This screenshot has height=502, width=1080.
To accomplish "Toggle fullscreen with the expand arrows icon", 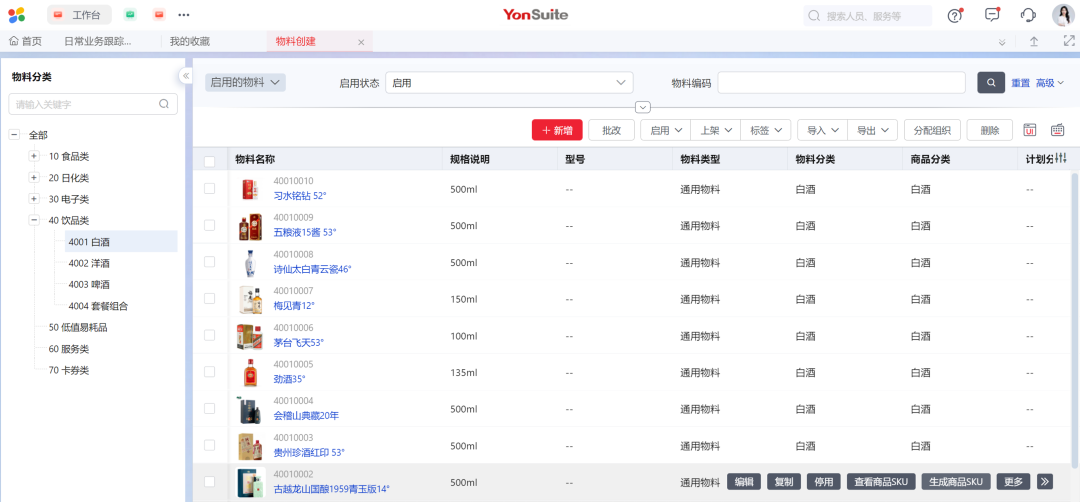I will point(1069,41).
